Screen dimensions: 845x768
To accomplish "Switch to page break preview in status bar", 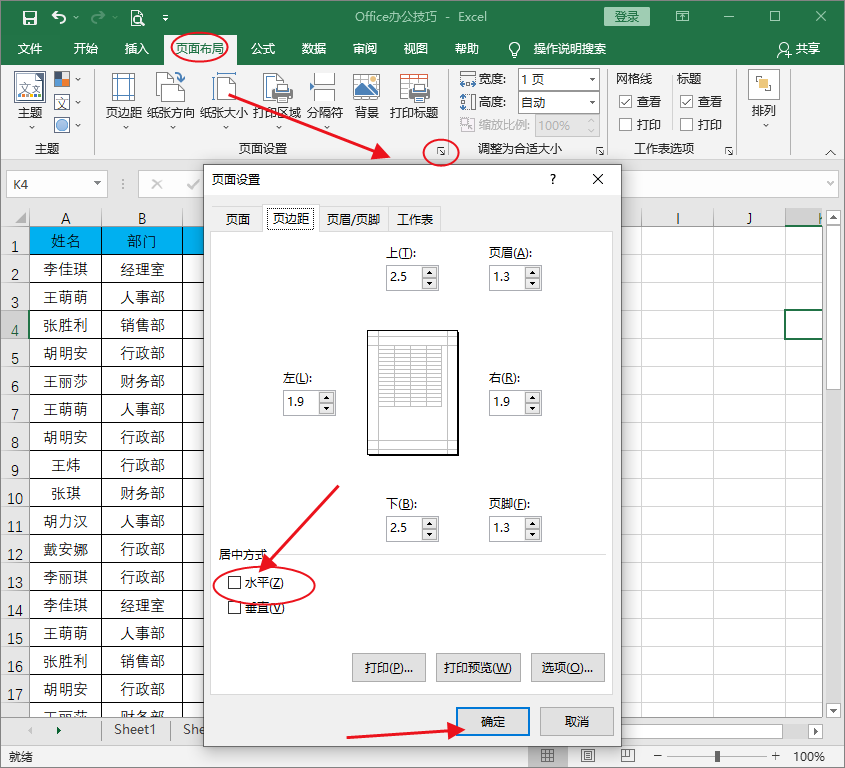I will pos(627,756).
